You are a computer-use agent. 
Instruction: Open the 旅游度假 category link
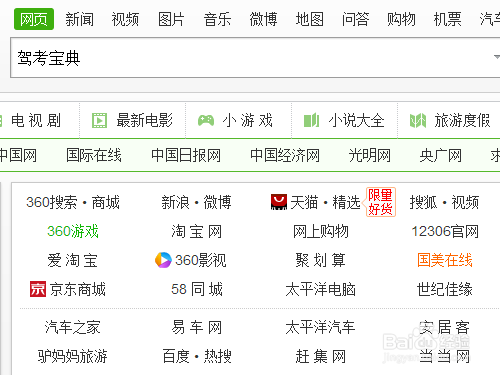462,120
